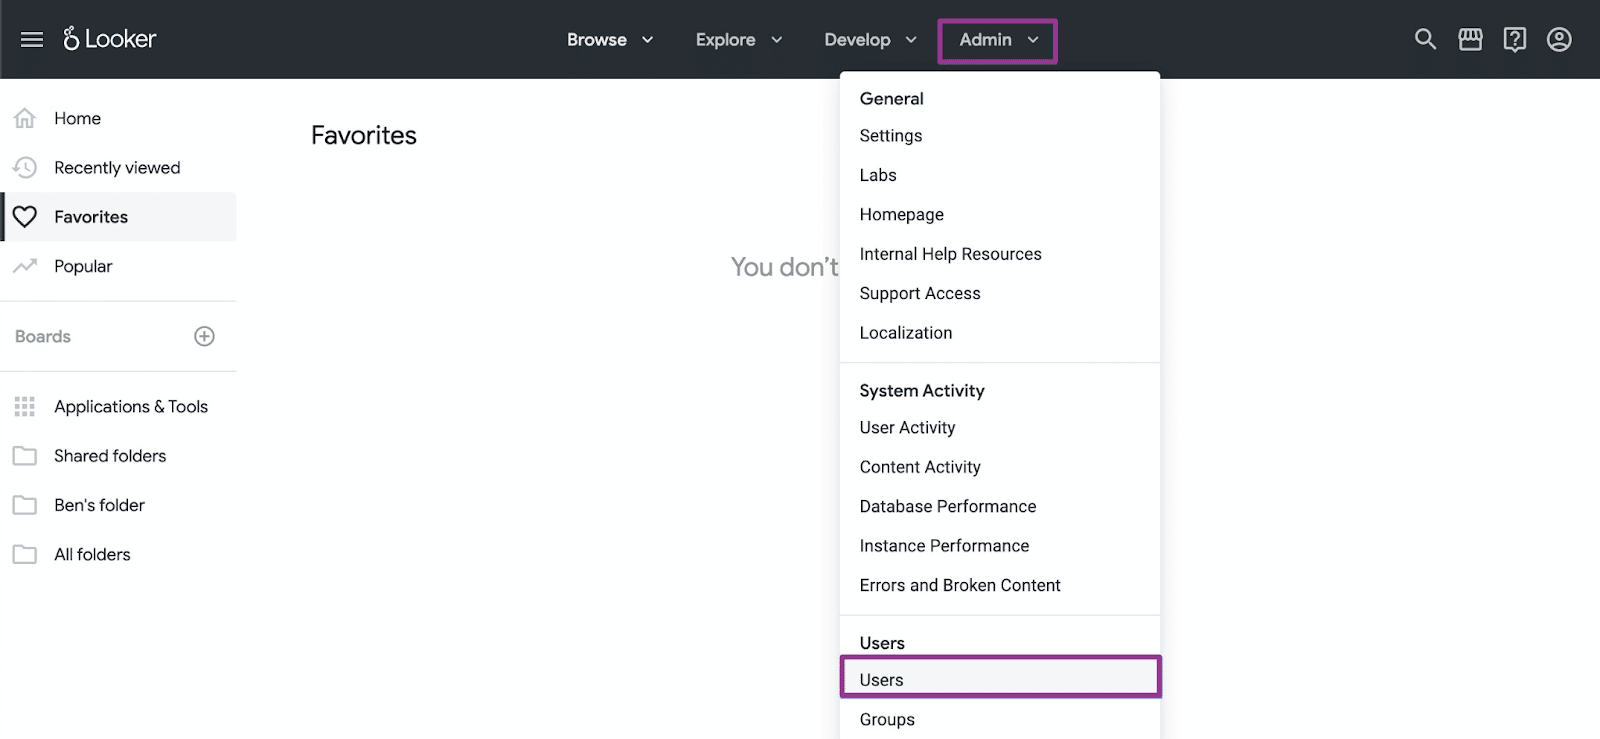Expand the Explore dropdown menu
This screenshot has height=739, width=1600.
pos(738,40)
